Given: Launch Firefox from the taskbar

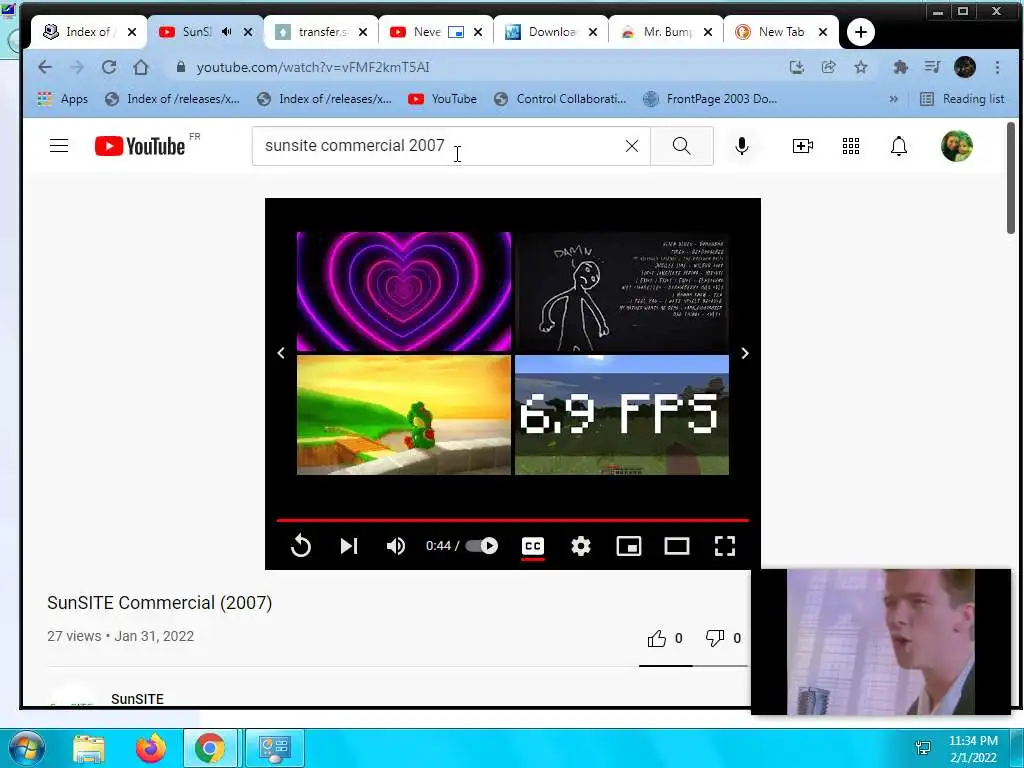Looking at the screenshot, I should click(x=150, y=748).
